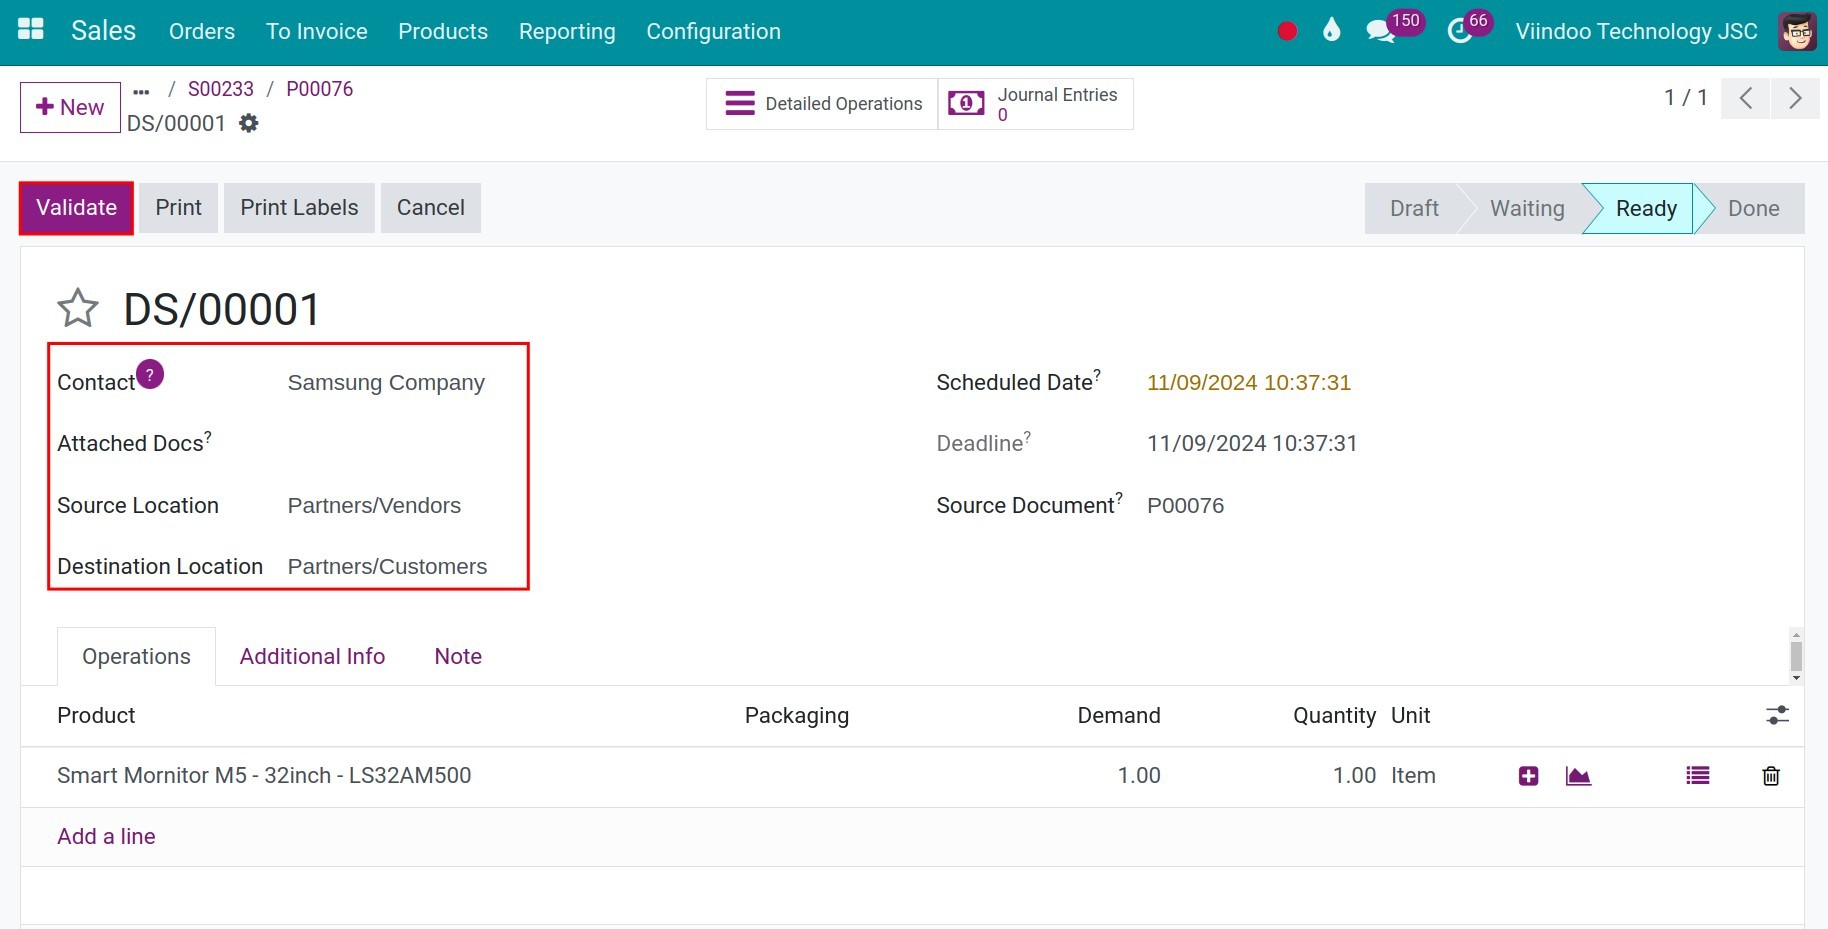Viewport: 1828px width, 929px height.
Task: Open conversations showing 150 messages
Action: (1394, 27)
